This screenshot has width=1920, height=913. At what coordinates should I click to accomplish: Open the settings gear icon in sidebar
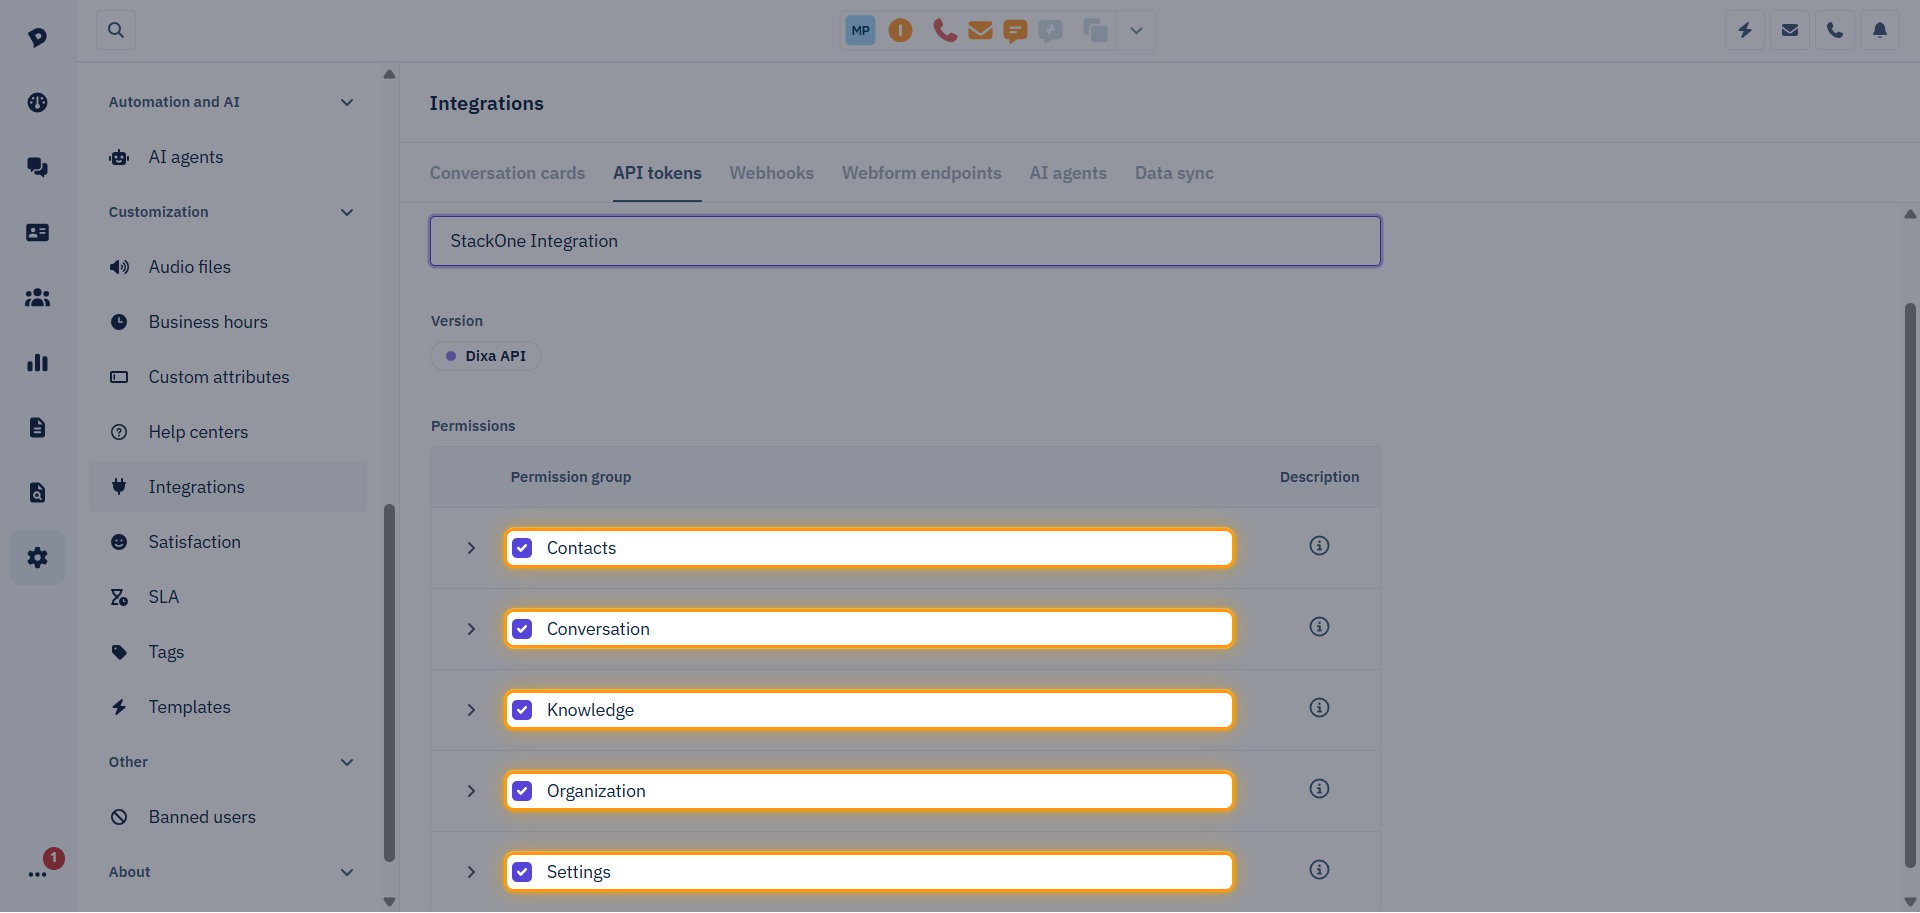click(37, 557)
